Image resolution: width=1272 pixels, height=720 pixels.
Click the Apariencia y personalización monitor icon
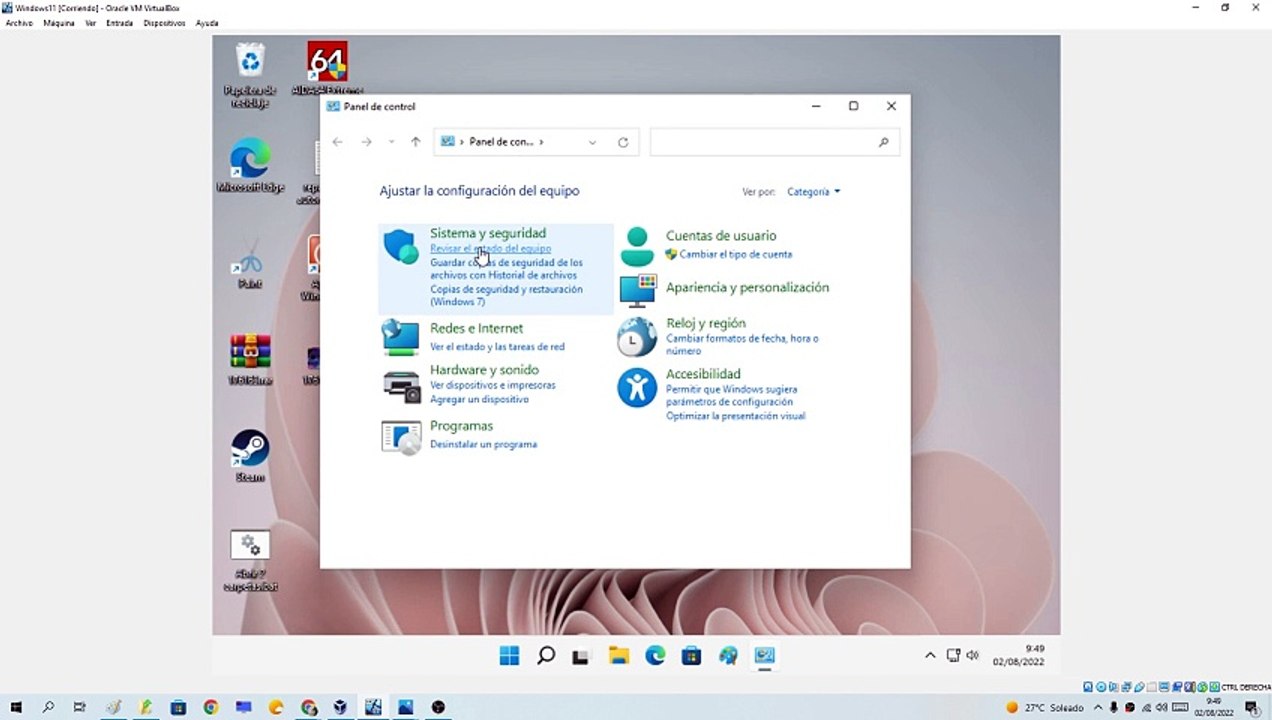point(637,290)
